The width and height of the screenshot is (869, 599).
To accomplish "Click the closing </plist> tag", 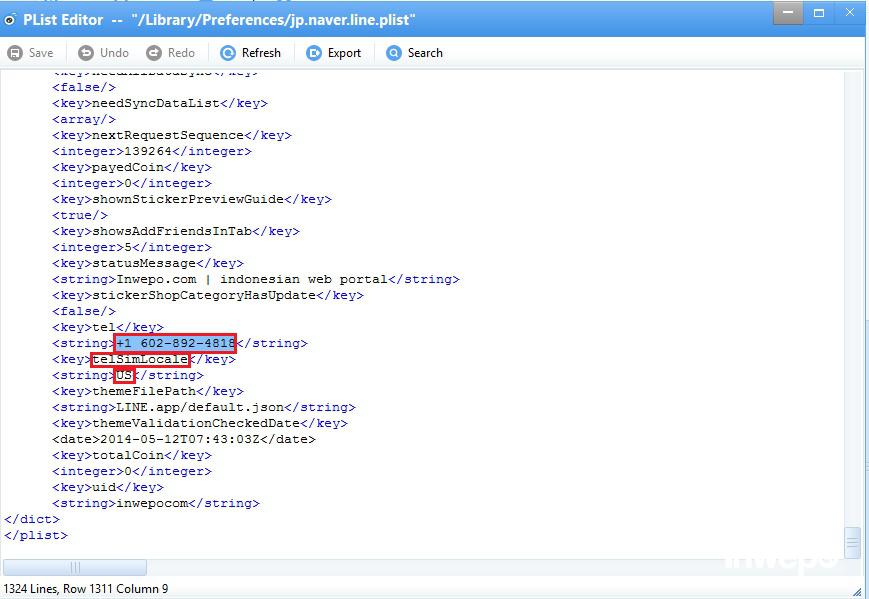I will click(x=35, y=535).
